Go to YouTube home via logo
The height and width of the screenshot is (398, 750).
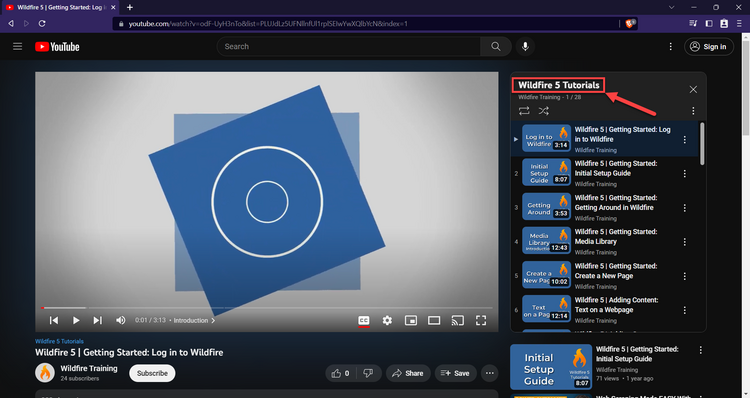pyautogui.click(x=57, y=46)
